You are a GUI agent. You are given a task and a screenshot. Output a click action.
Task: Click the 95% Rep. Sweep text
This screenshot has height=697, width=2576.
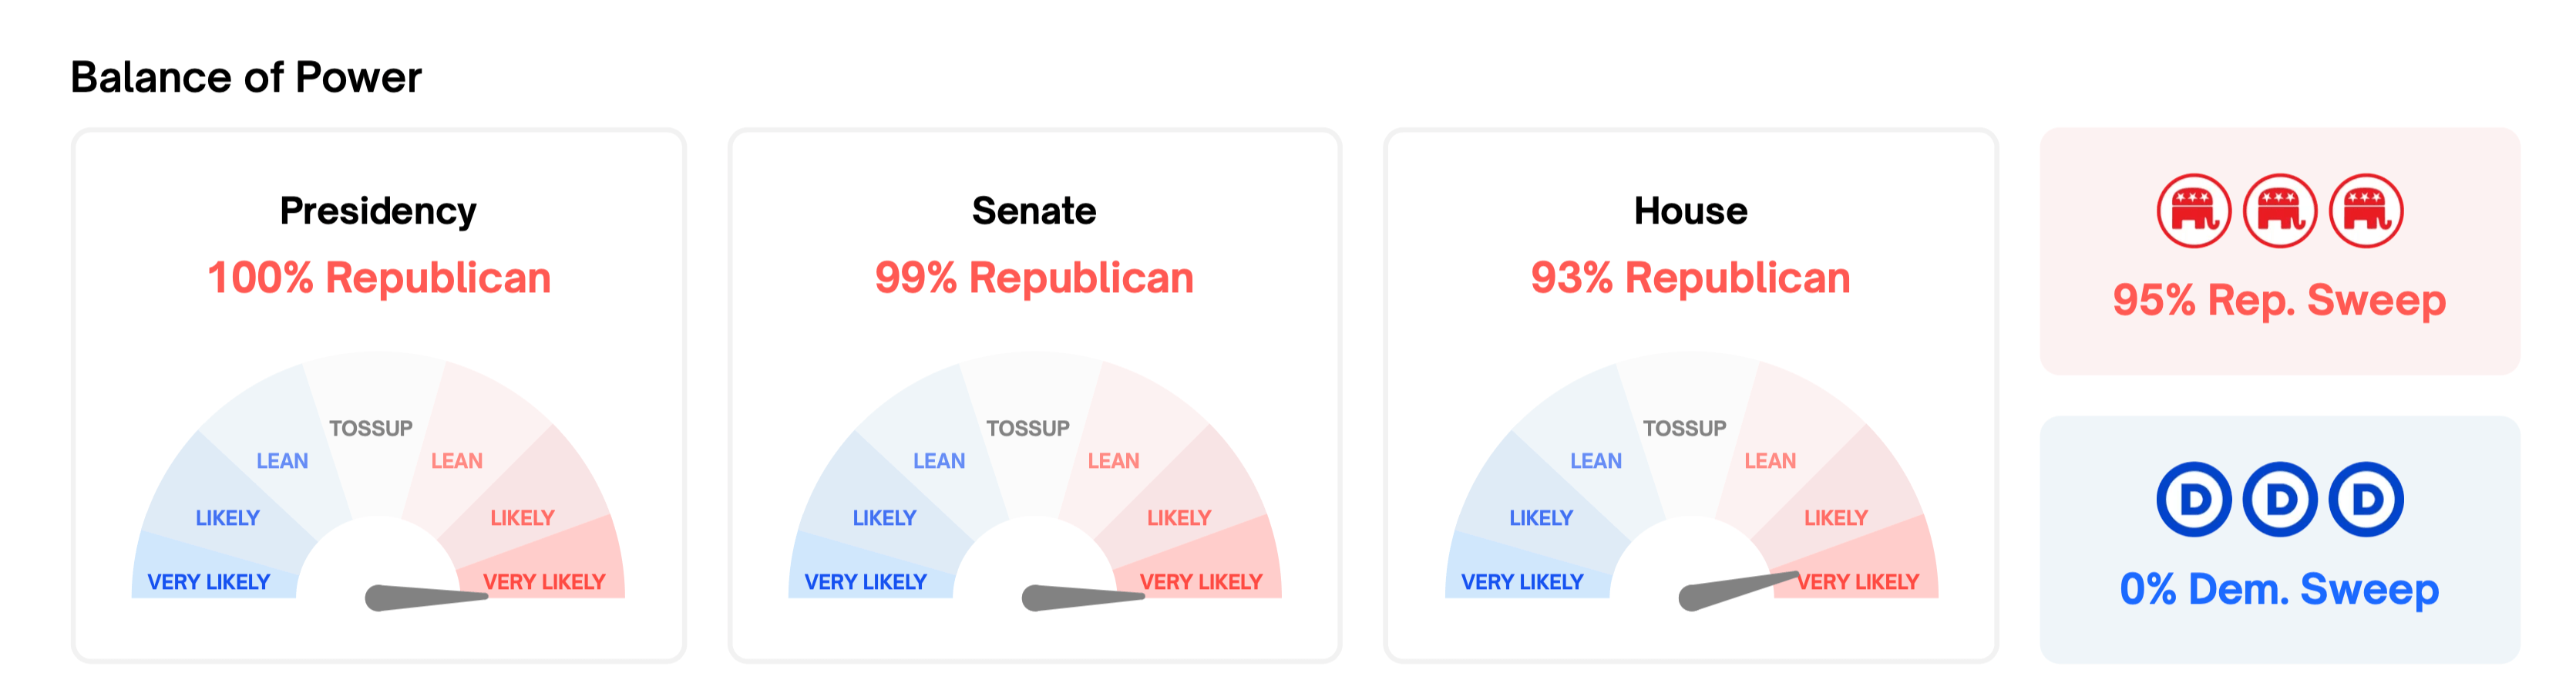[x=2279, y=300]
